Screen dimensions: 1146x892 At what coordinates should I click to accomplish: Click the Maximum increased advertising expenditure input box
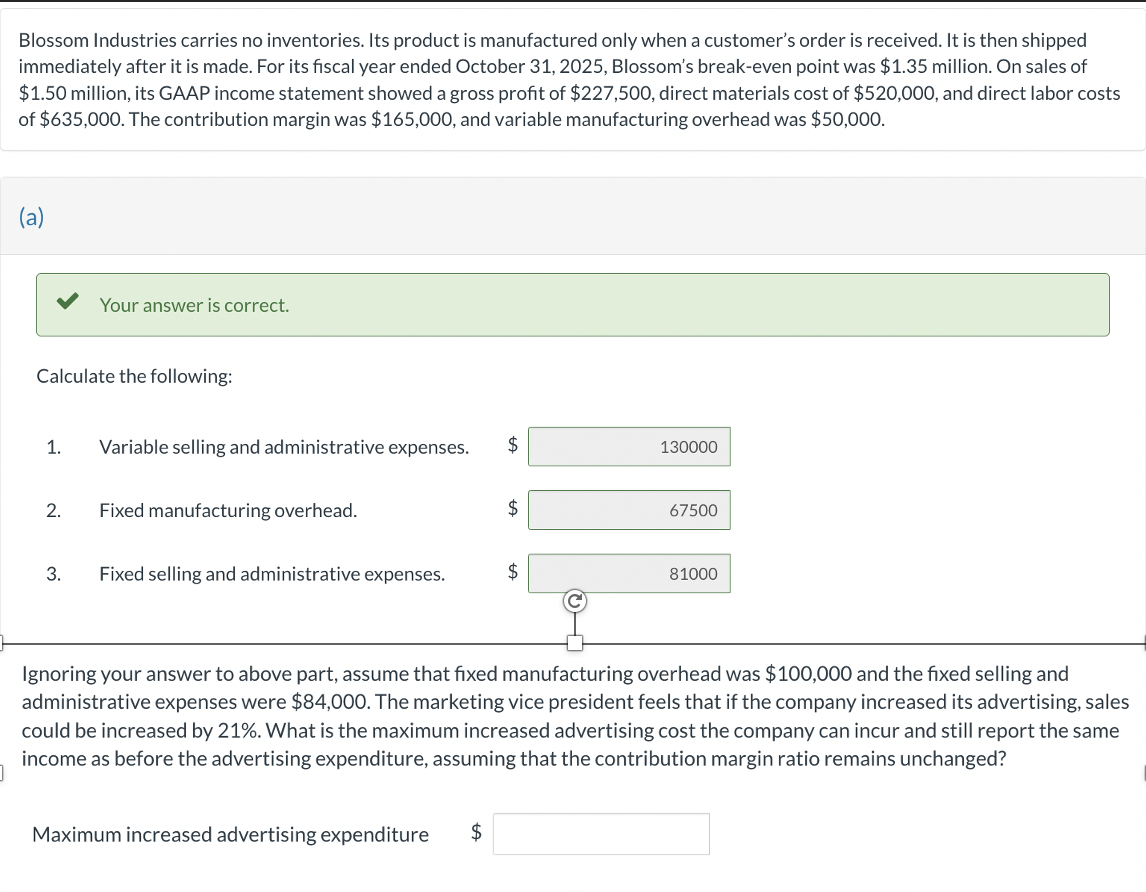tap(601, 833)
